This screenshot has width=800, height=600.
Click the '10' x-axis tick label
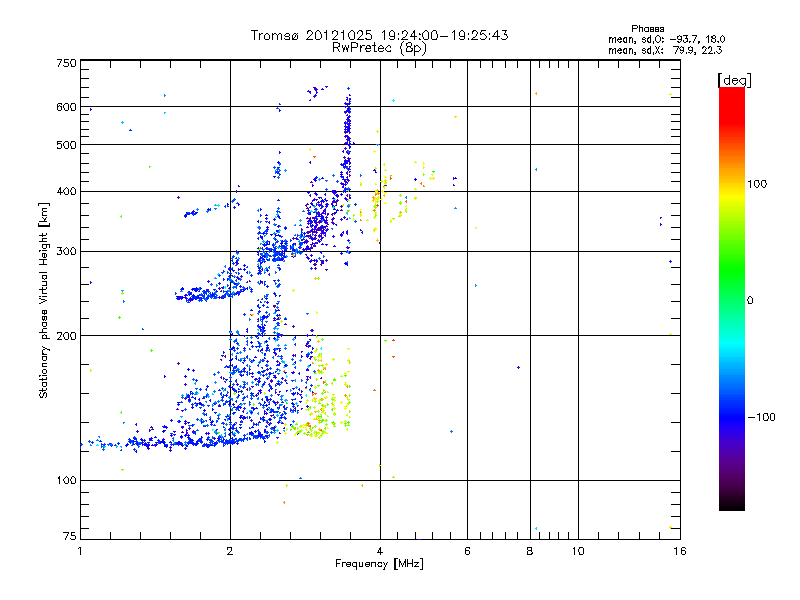pos(578,551)
